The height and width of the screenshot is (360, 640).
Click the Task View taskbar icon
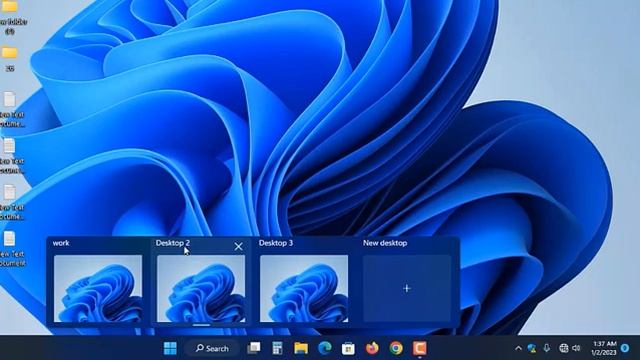point(253,348)
